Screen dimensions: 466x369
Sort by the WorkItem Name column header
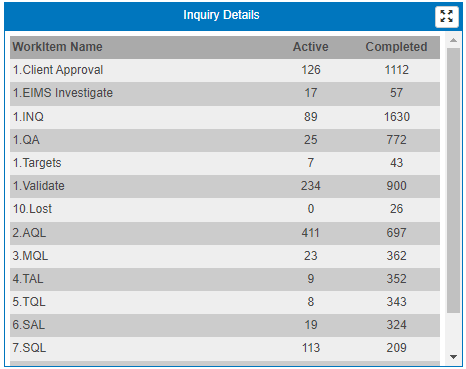pyautogui.click(x=57, y=47)
